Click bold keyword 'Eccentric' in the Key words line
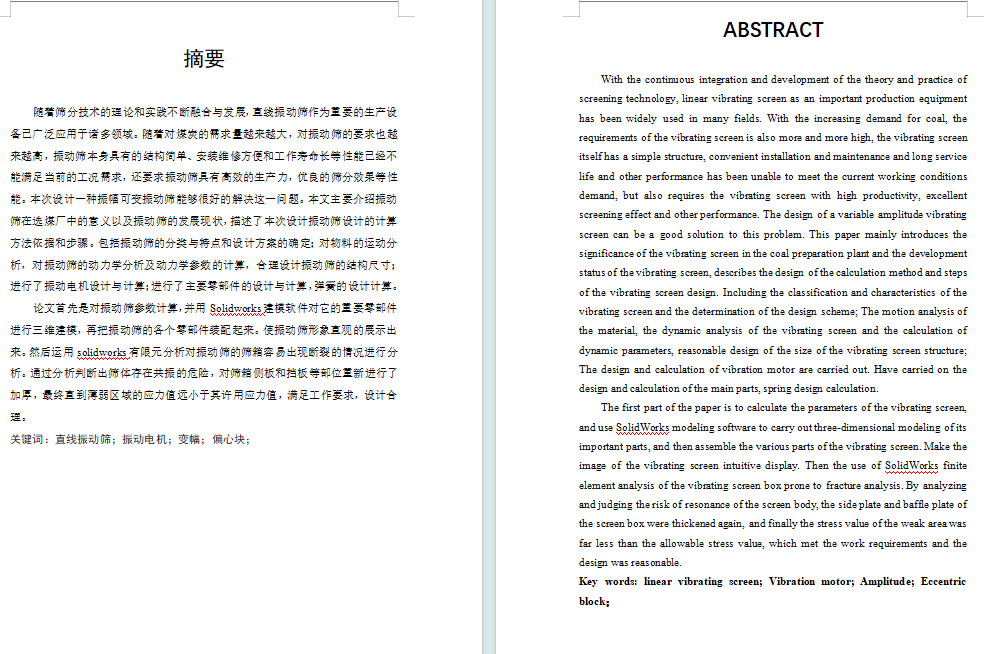Viewport: 988px width, 654px height. pyautogui.click(x=943, y=582)
